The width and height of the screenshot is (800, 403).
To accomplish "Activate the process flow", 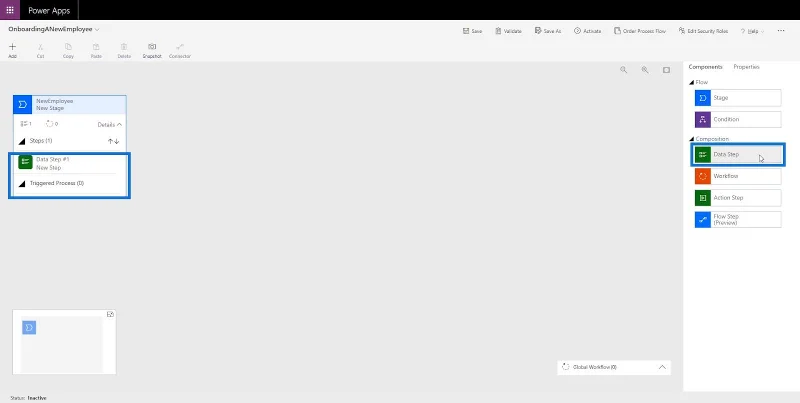I will (x=587, y=31).
